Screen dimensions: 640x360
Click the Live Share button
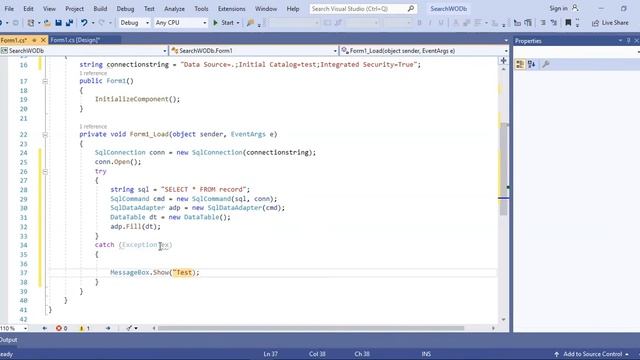pyautogui.click(x=610, y=23)
